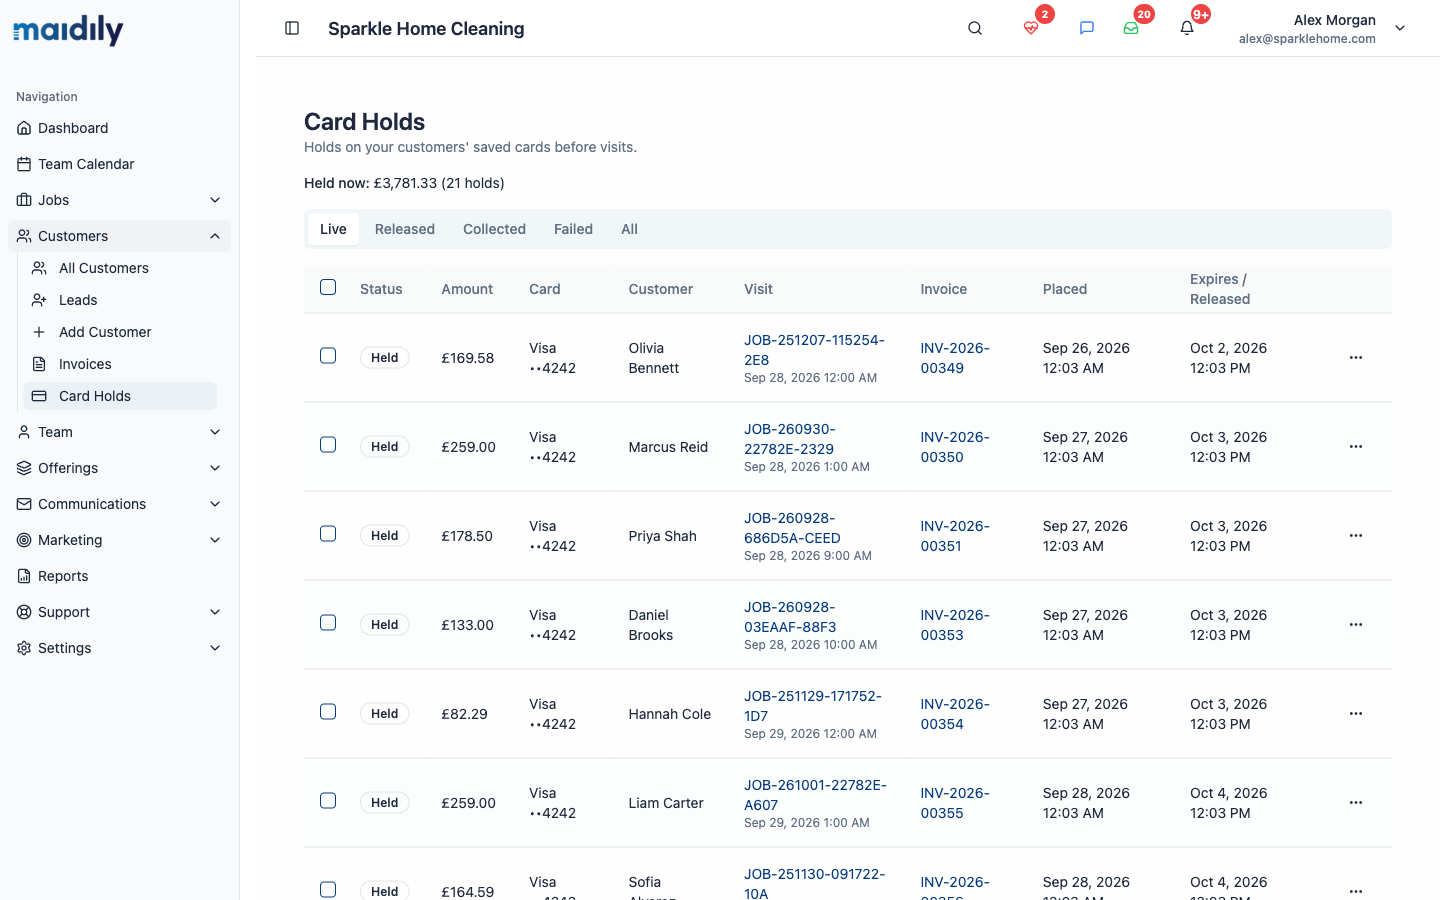Viewport: 1440px width, 900px height.
Task: Open the heart health alerts icon
Action: (x=1031, y=28)
